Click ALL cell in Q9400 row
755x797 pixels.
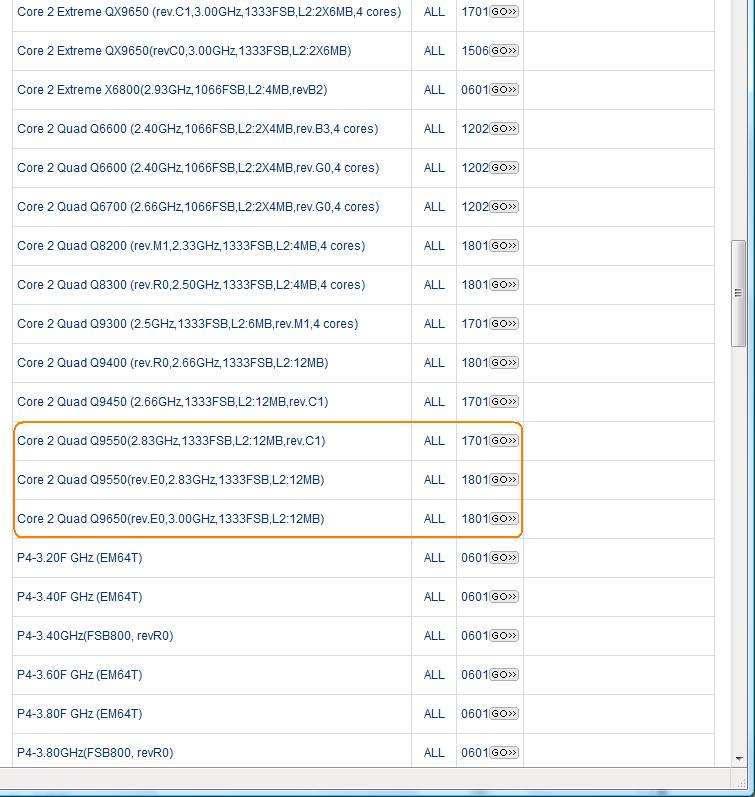[x=434, y=363]
